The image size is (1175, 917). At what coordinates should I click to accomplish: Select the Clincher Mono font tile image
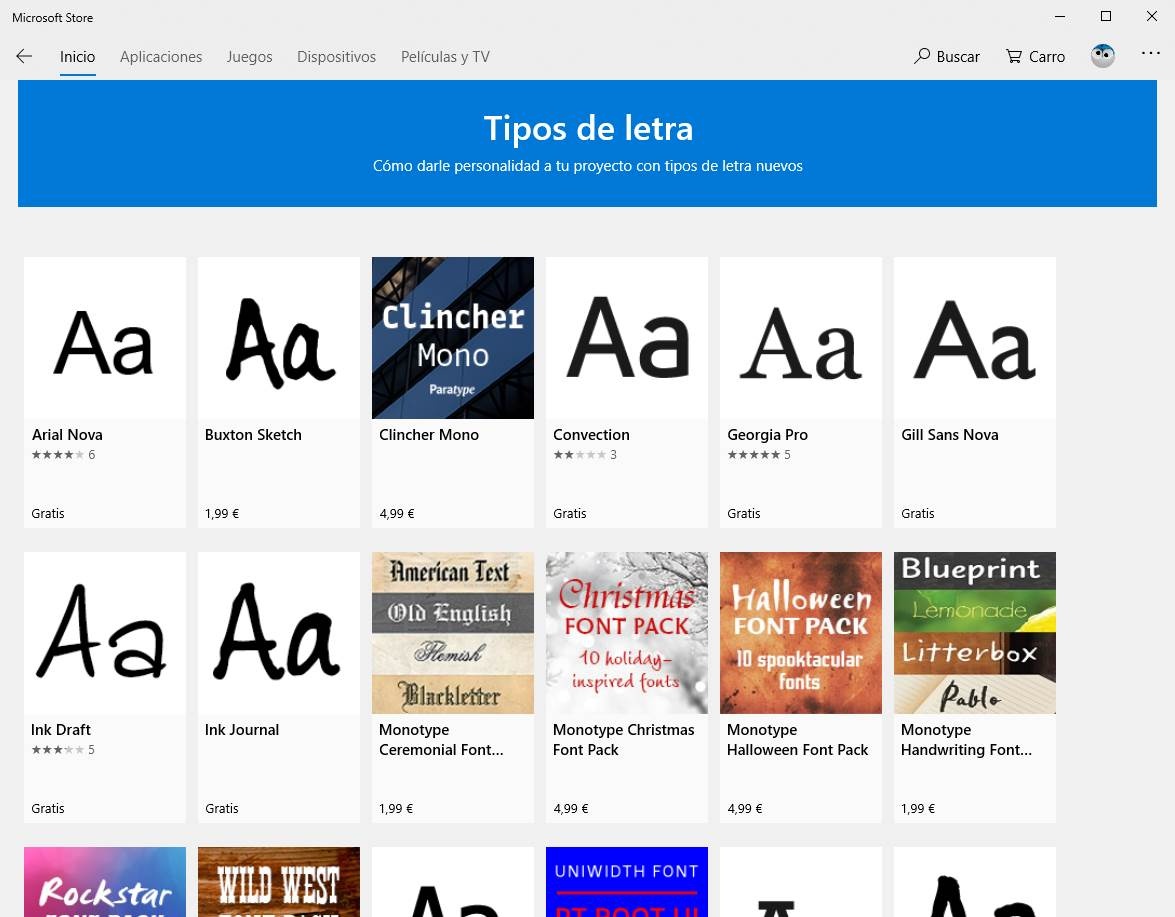click(x=453, y=338)
